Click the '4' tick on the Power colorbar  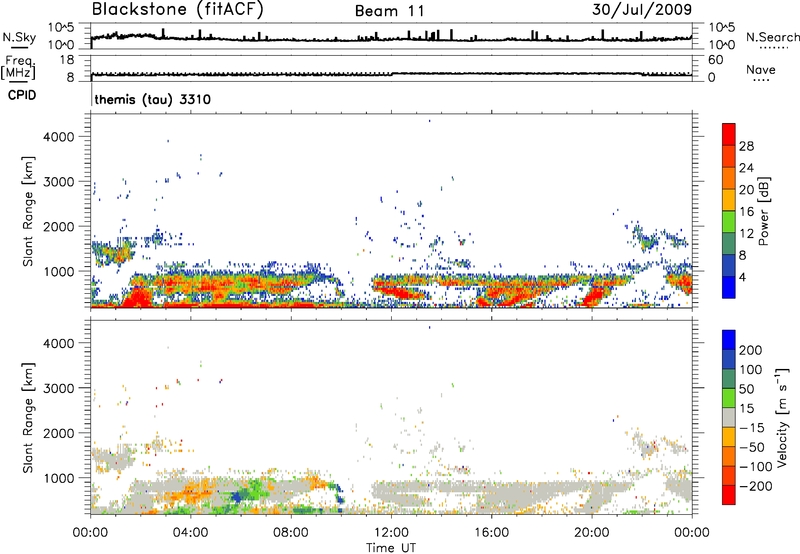(743, 277)
